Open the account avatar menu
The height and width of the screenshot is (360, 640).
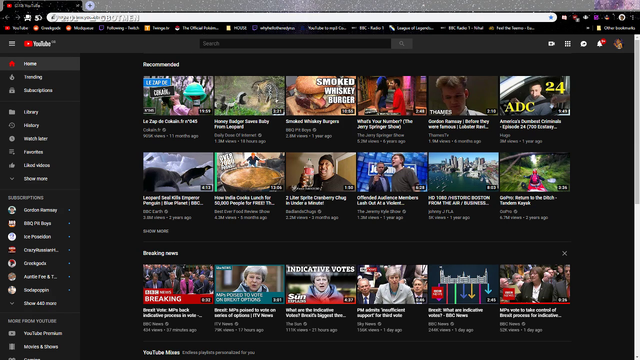coord(618,44)
